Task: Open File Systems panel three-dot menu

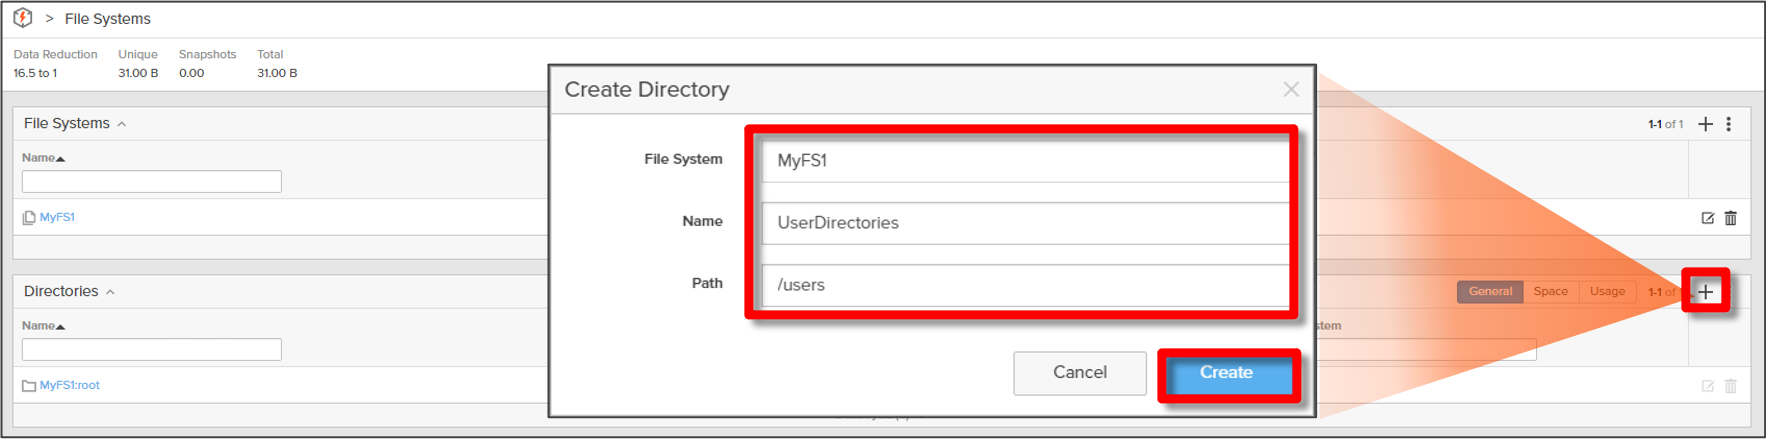Action: pyautogui.click(x=1729, y=124)
